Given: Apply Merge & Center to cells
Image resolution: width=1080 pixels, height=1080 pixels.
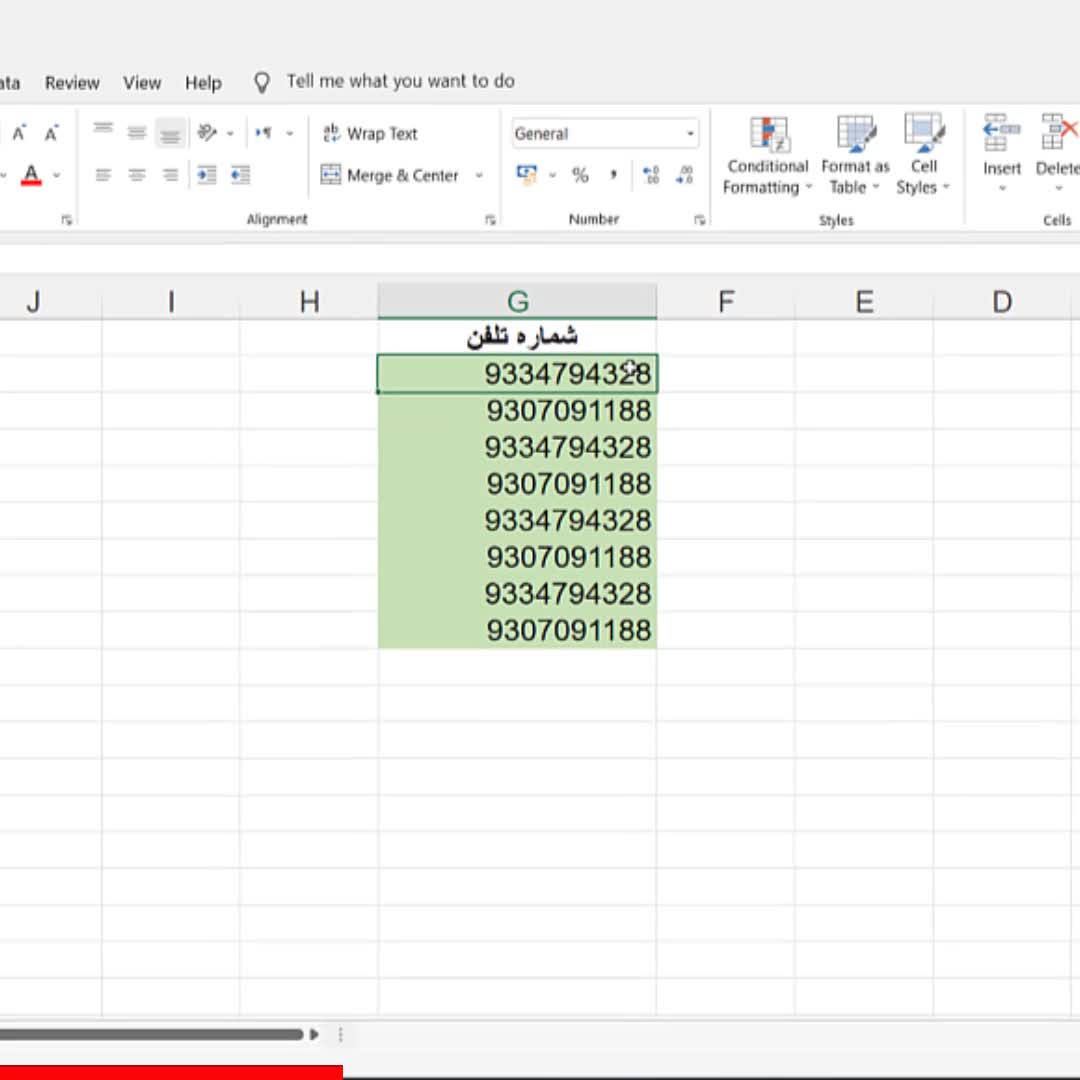Looking at the screenshot, I should [x=390, y=176].
